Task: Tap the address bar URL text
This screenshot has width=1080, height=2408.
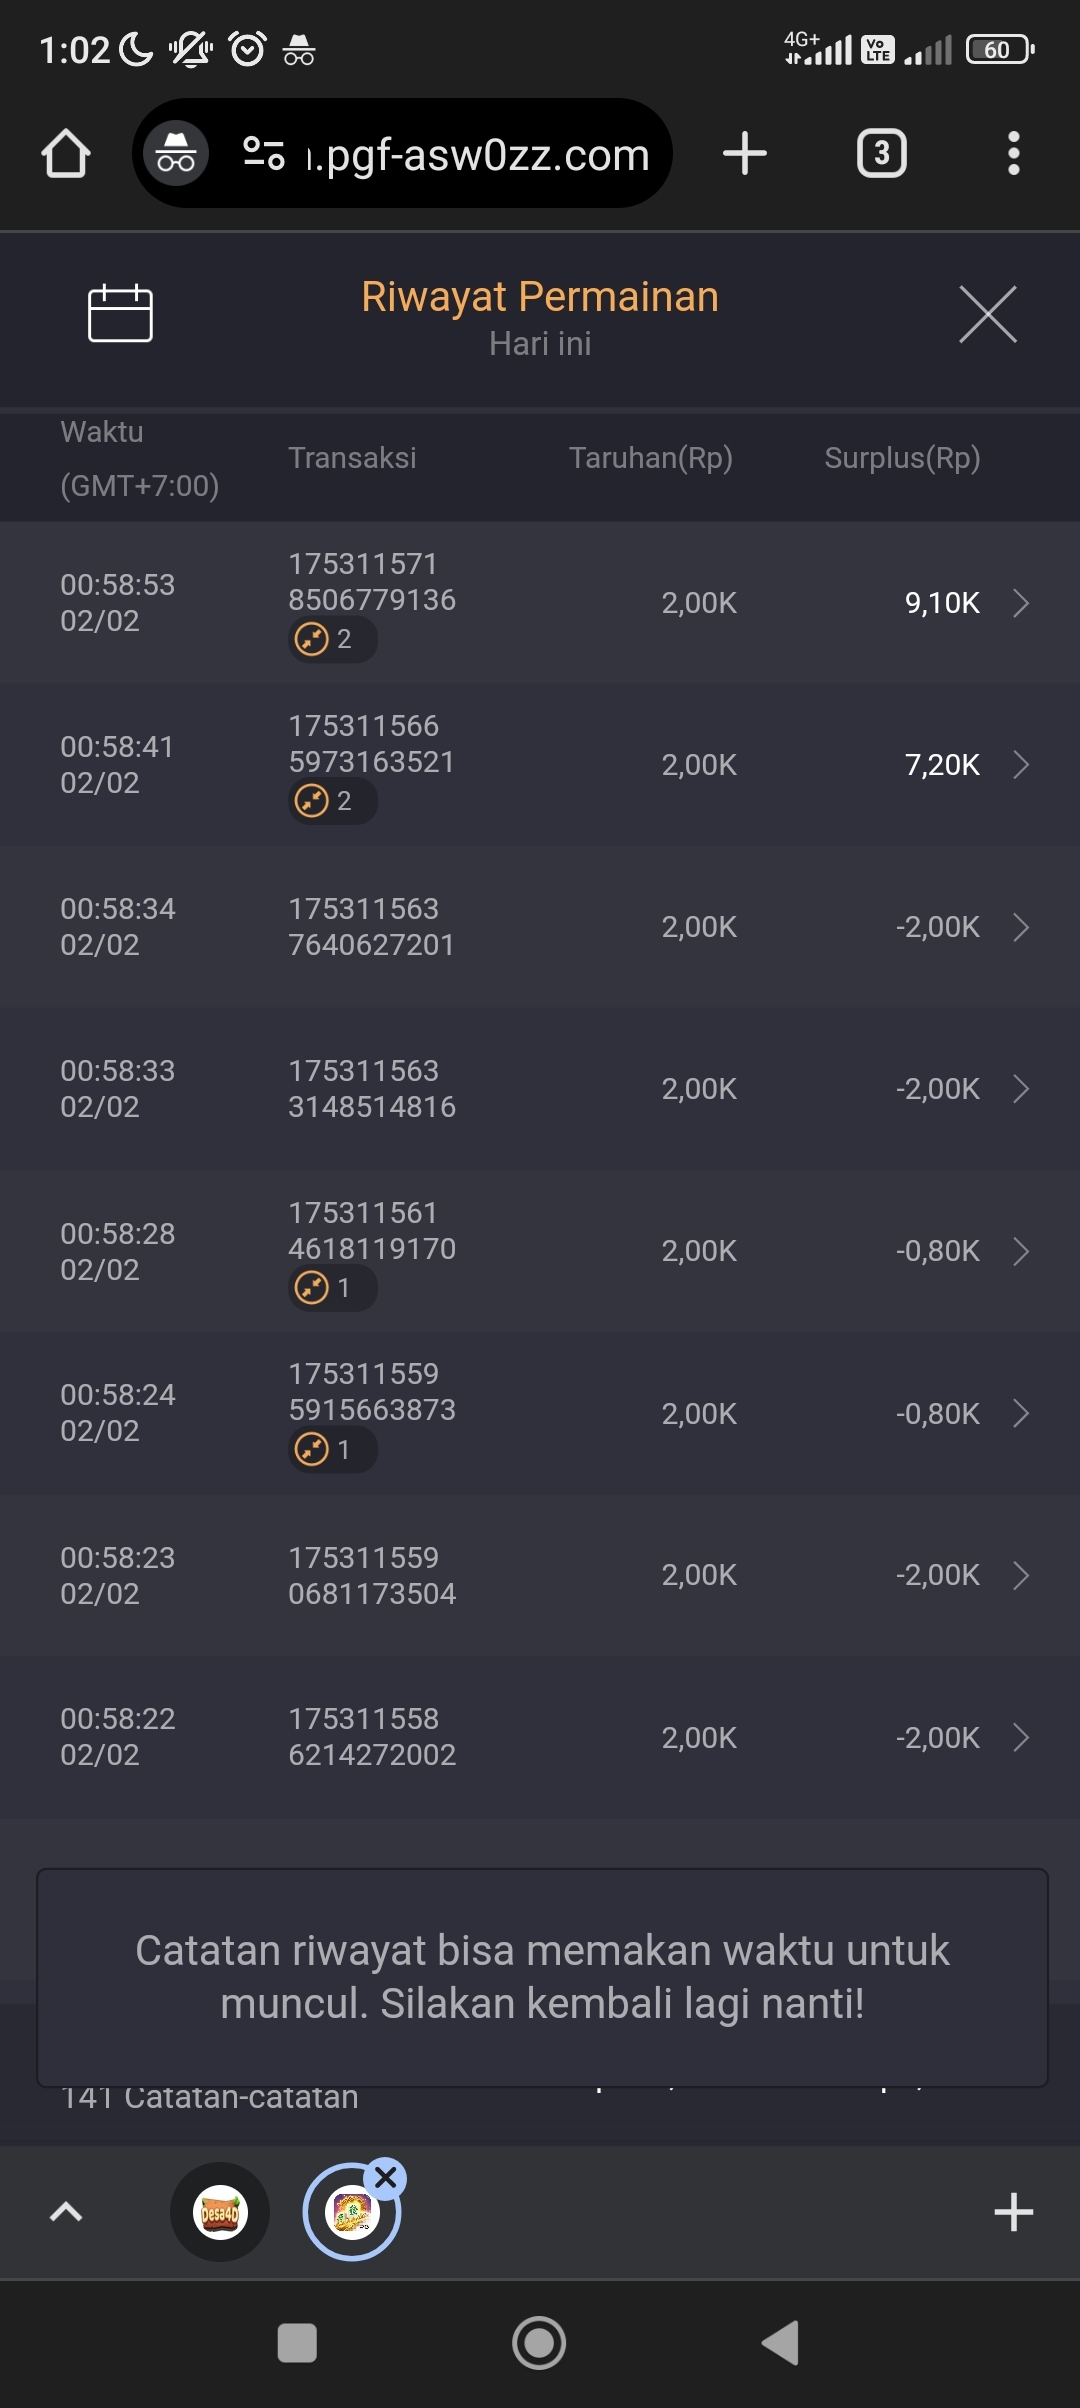Action: pos(478,155)
